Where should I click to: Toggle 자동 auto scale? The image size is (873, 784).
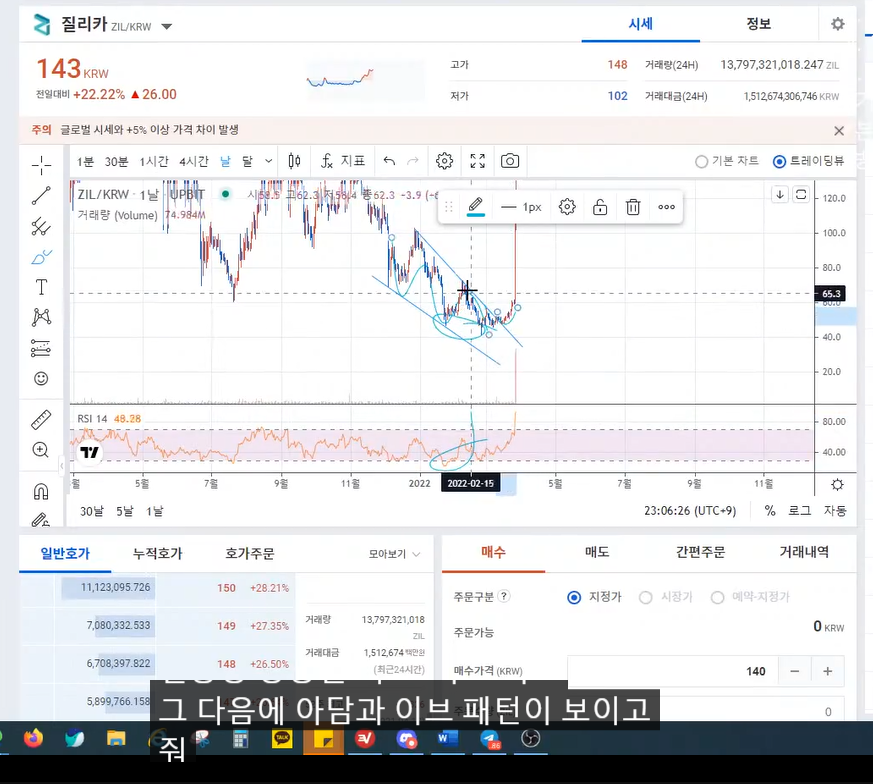(x=835, y=511)
